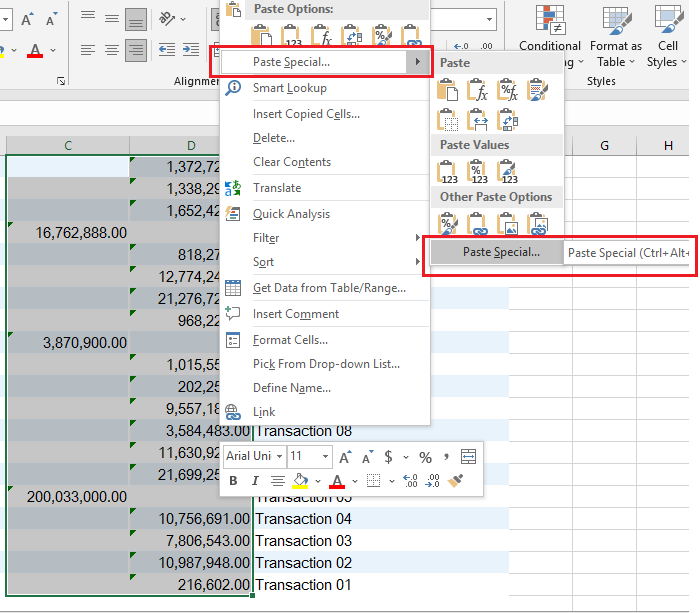Screen dimensions: 700x613
Task: Select Format Cells from context menu
Action: (x=290, y=340)
